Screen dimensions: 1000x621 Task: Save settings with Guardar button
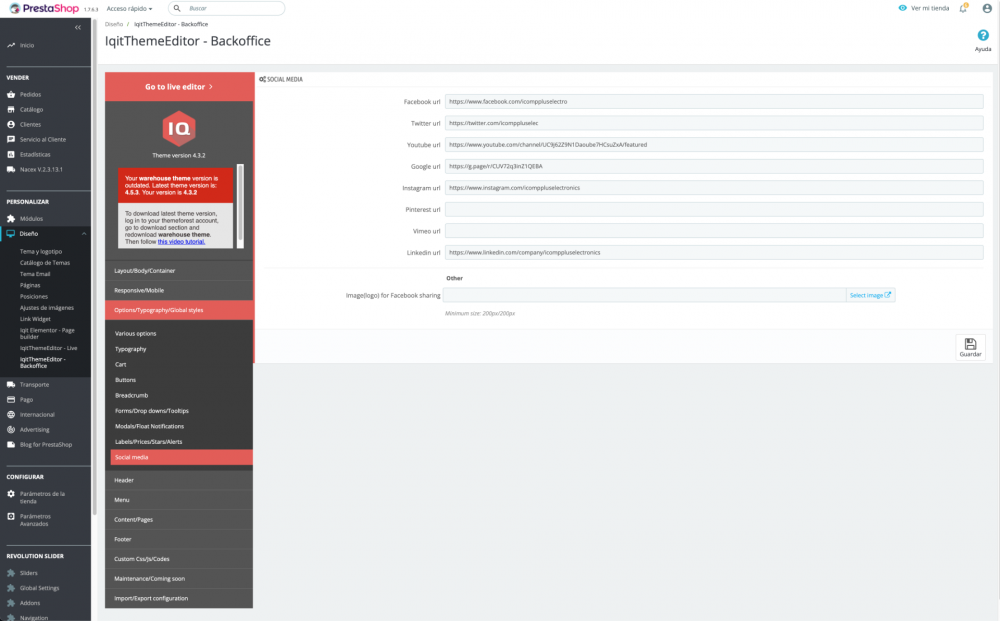pyautogui.click(x=970, y=347)
